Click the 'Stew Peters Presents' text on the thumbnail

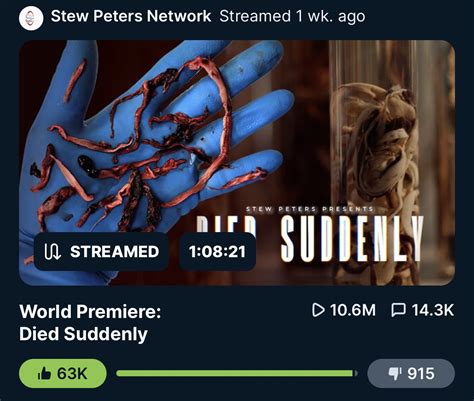tap(310, 209)
